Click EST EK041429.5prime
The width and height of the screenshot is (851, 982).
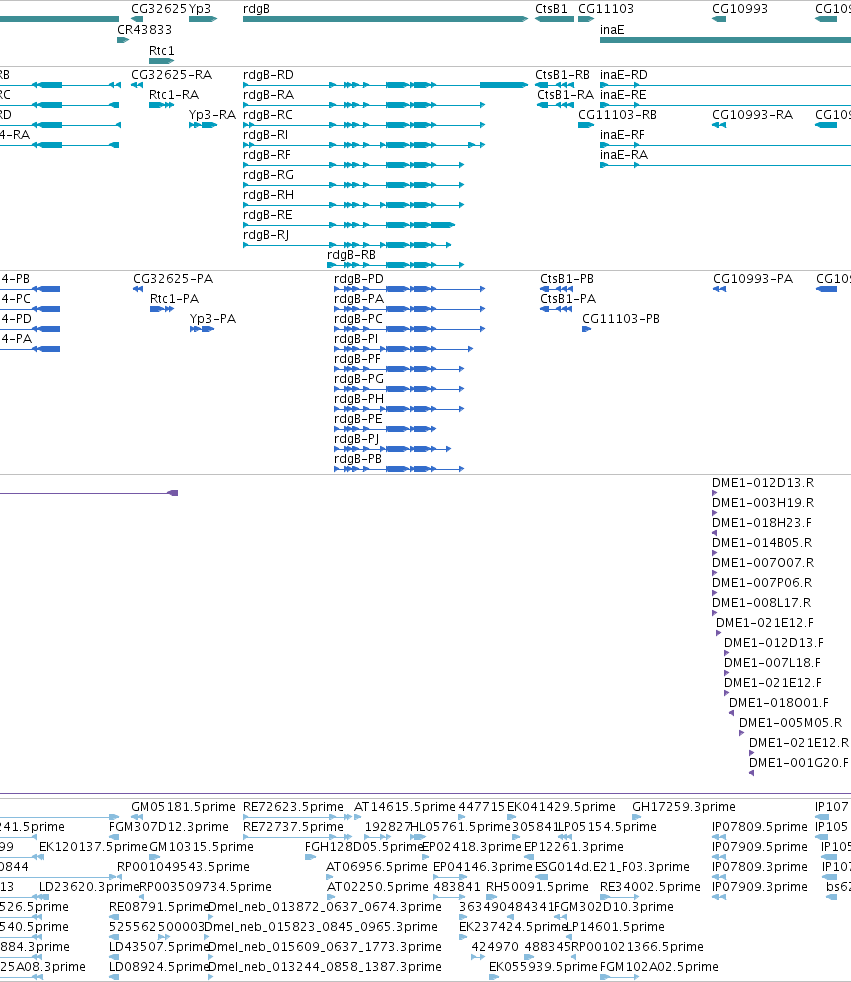[561, 807]
